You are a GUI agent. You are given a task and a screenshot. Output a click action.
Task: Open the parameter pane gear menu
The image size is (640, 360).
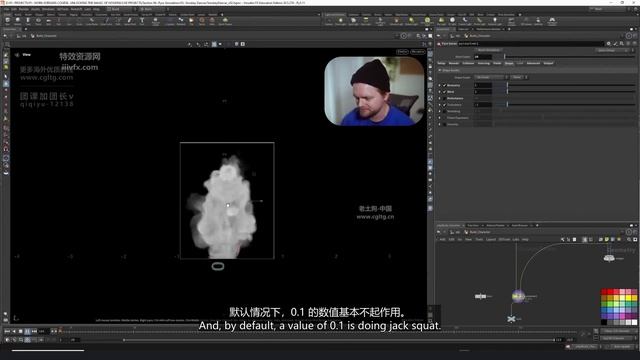coord(608,43)
